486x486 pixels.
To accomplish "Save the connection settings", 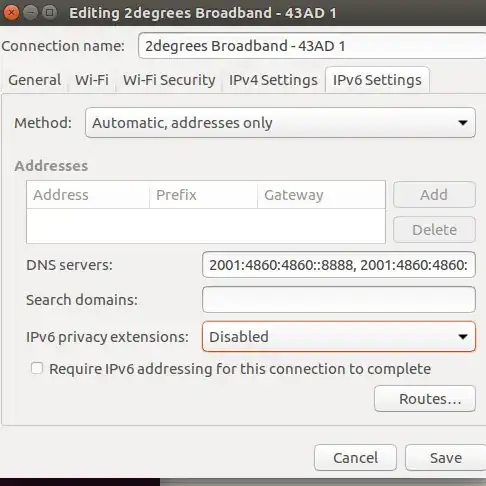I will 446,458.
